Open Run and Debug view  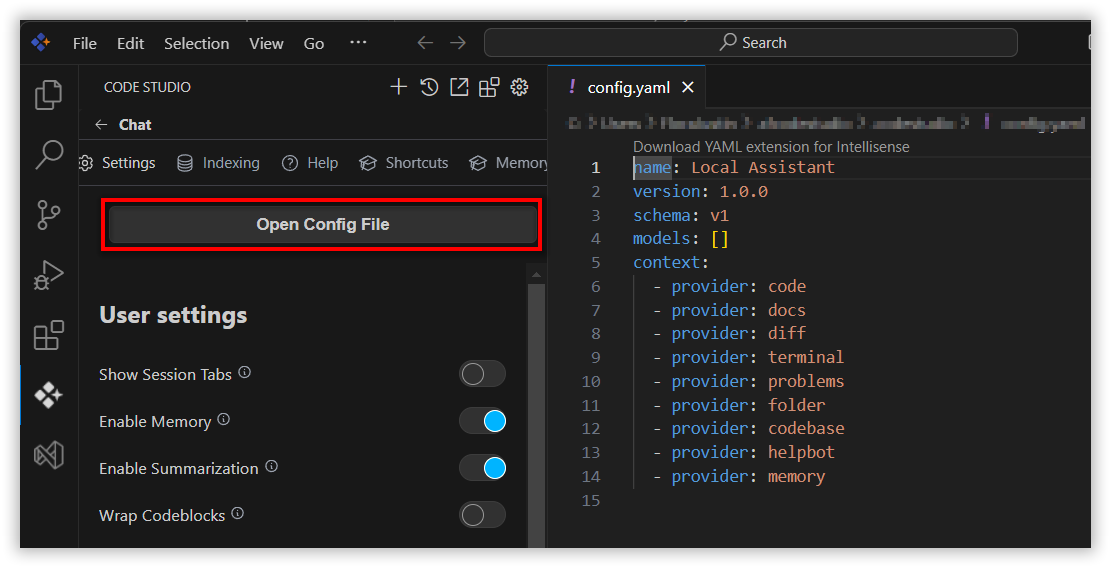coord(48,275)
